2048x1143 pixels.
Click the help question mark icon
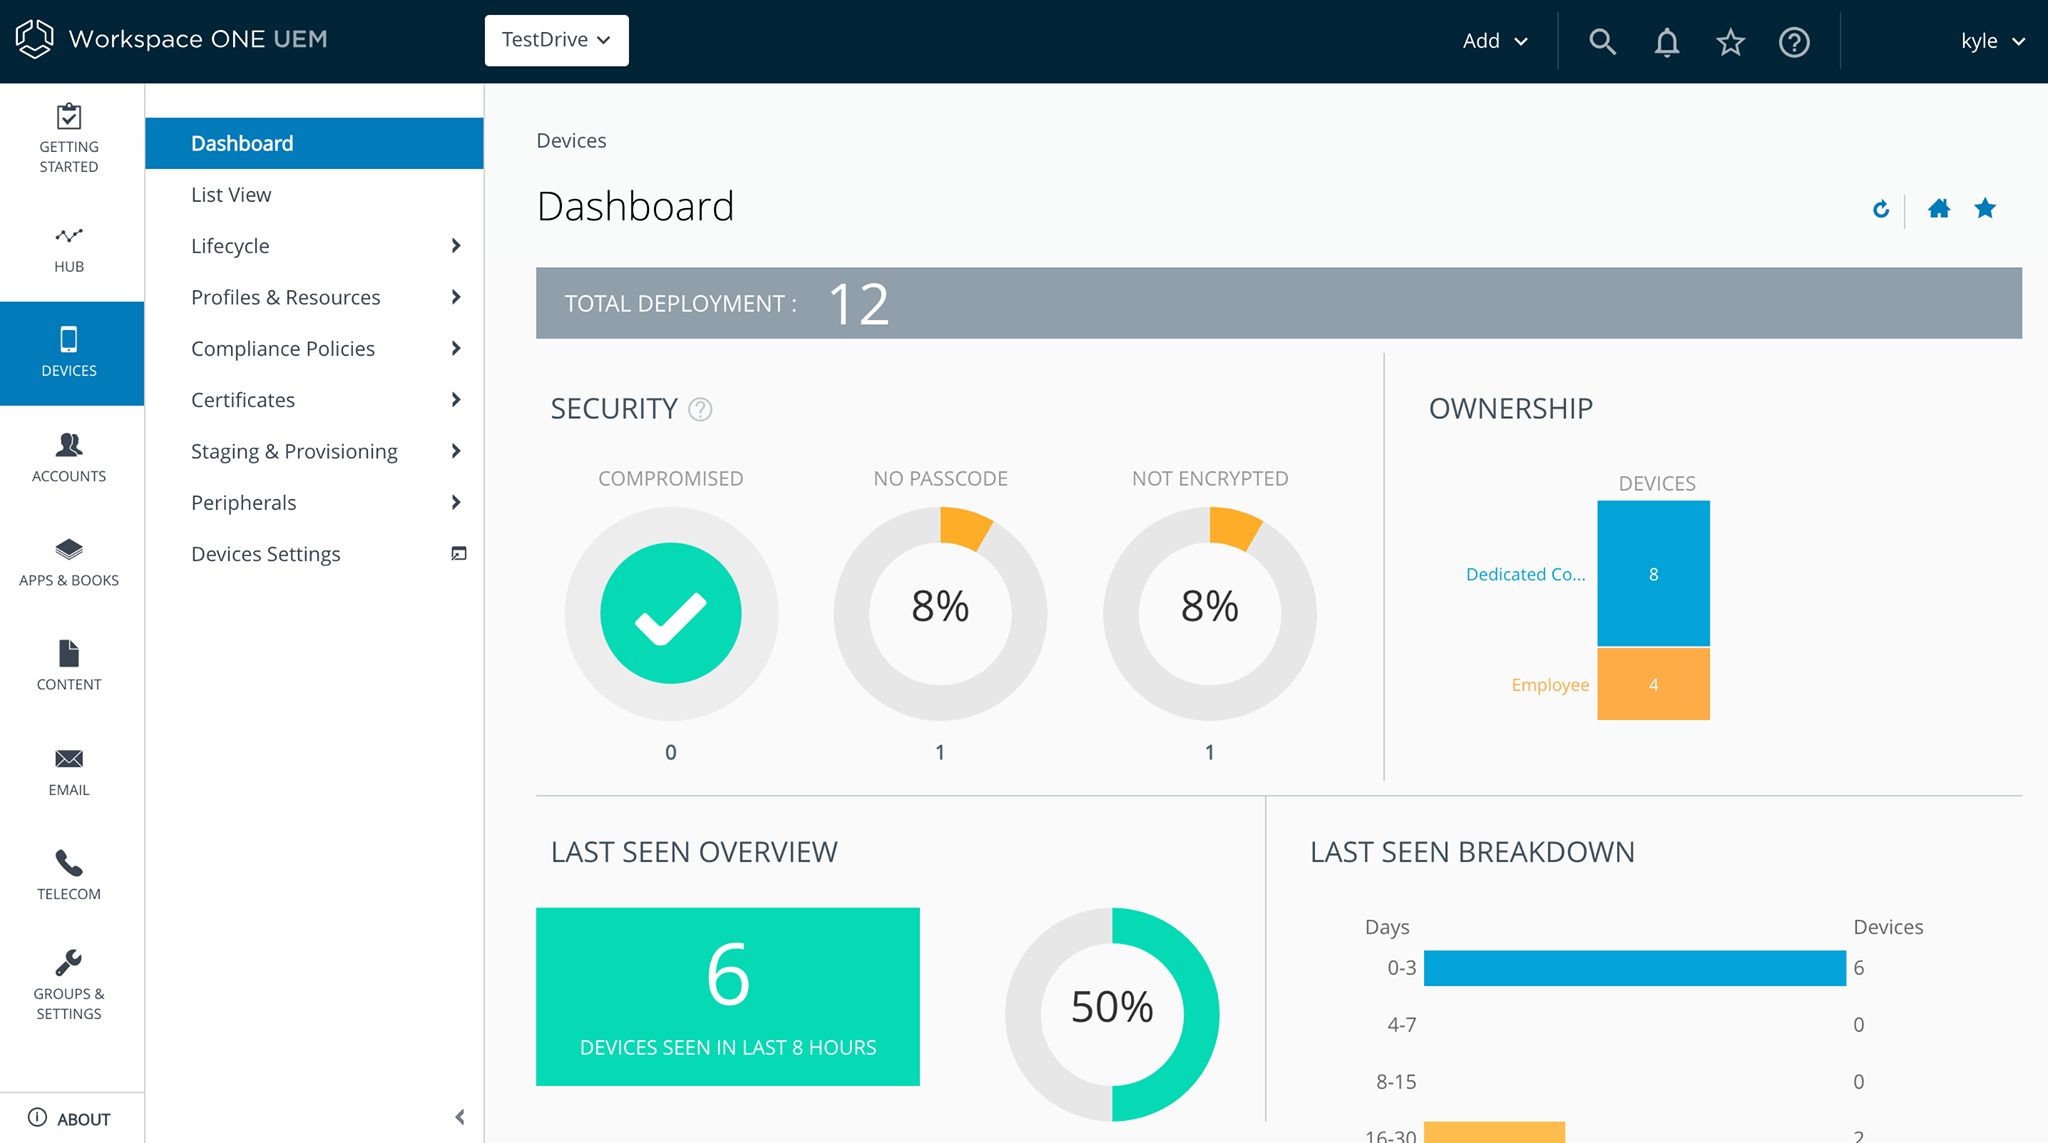[1794, 42]
